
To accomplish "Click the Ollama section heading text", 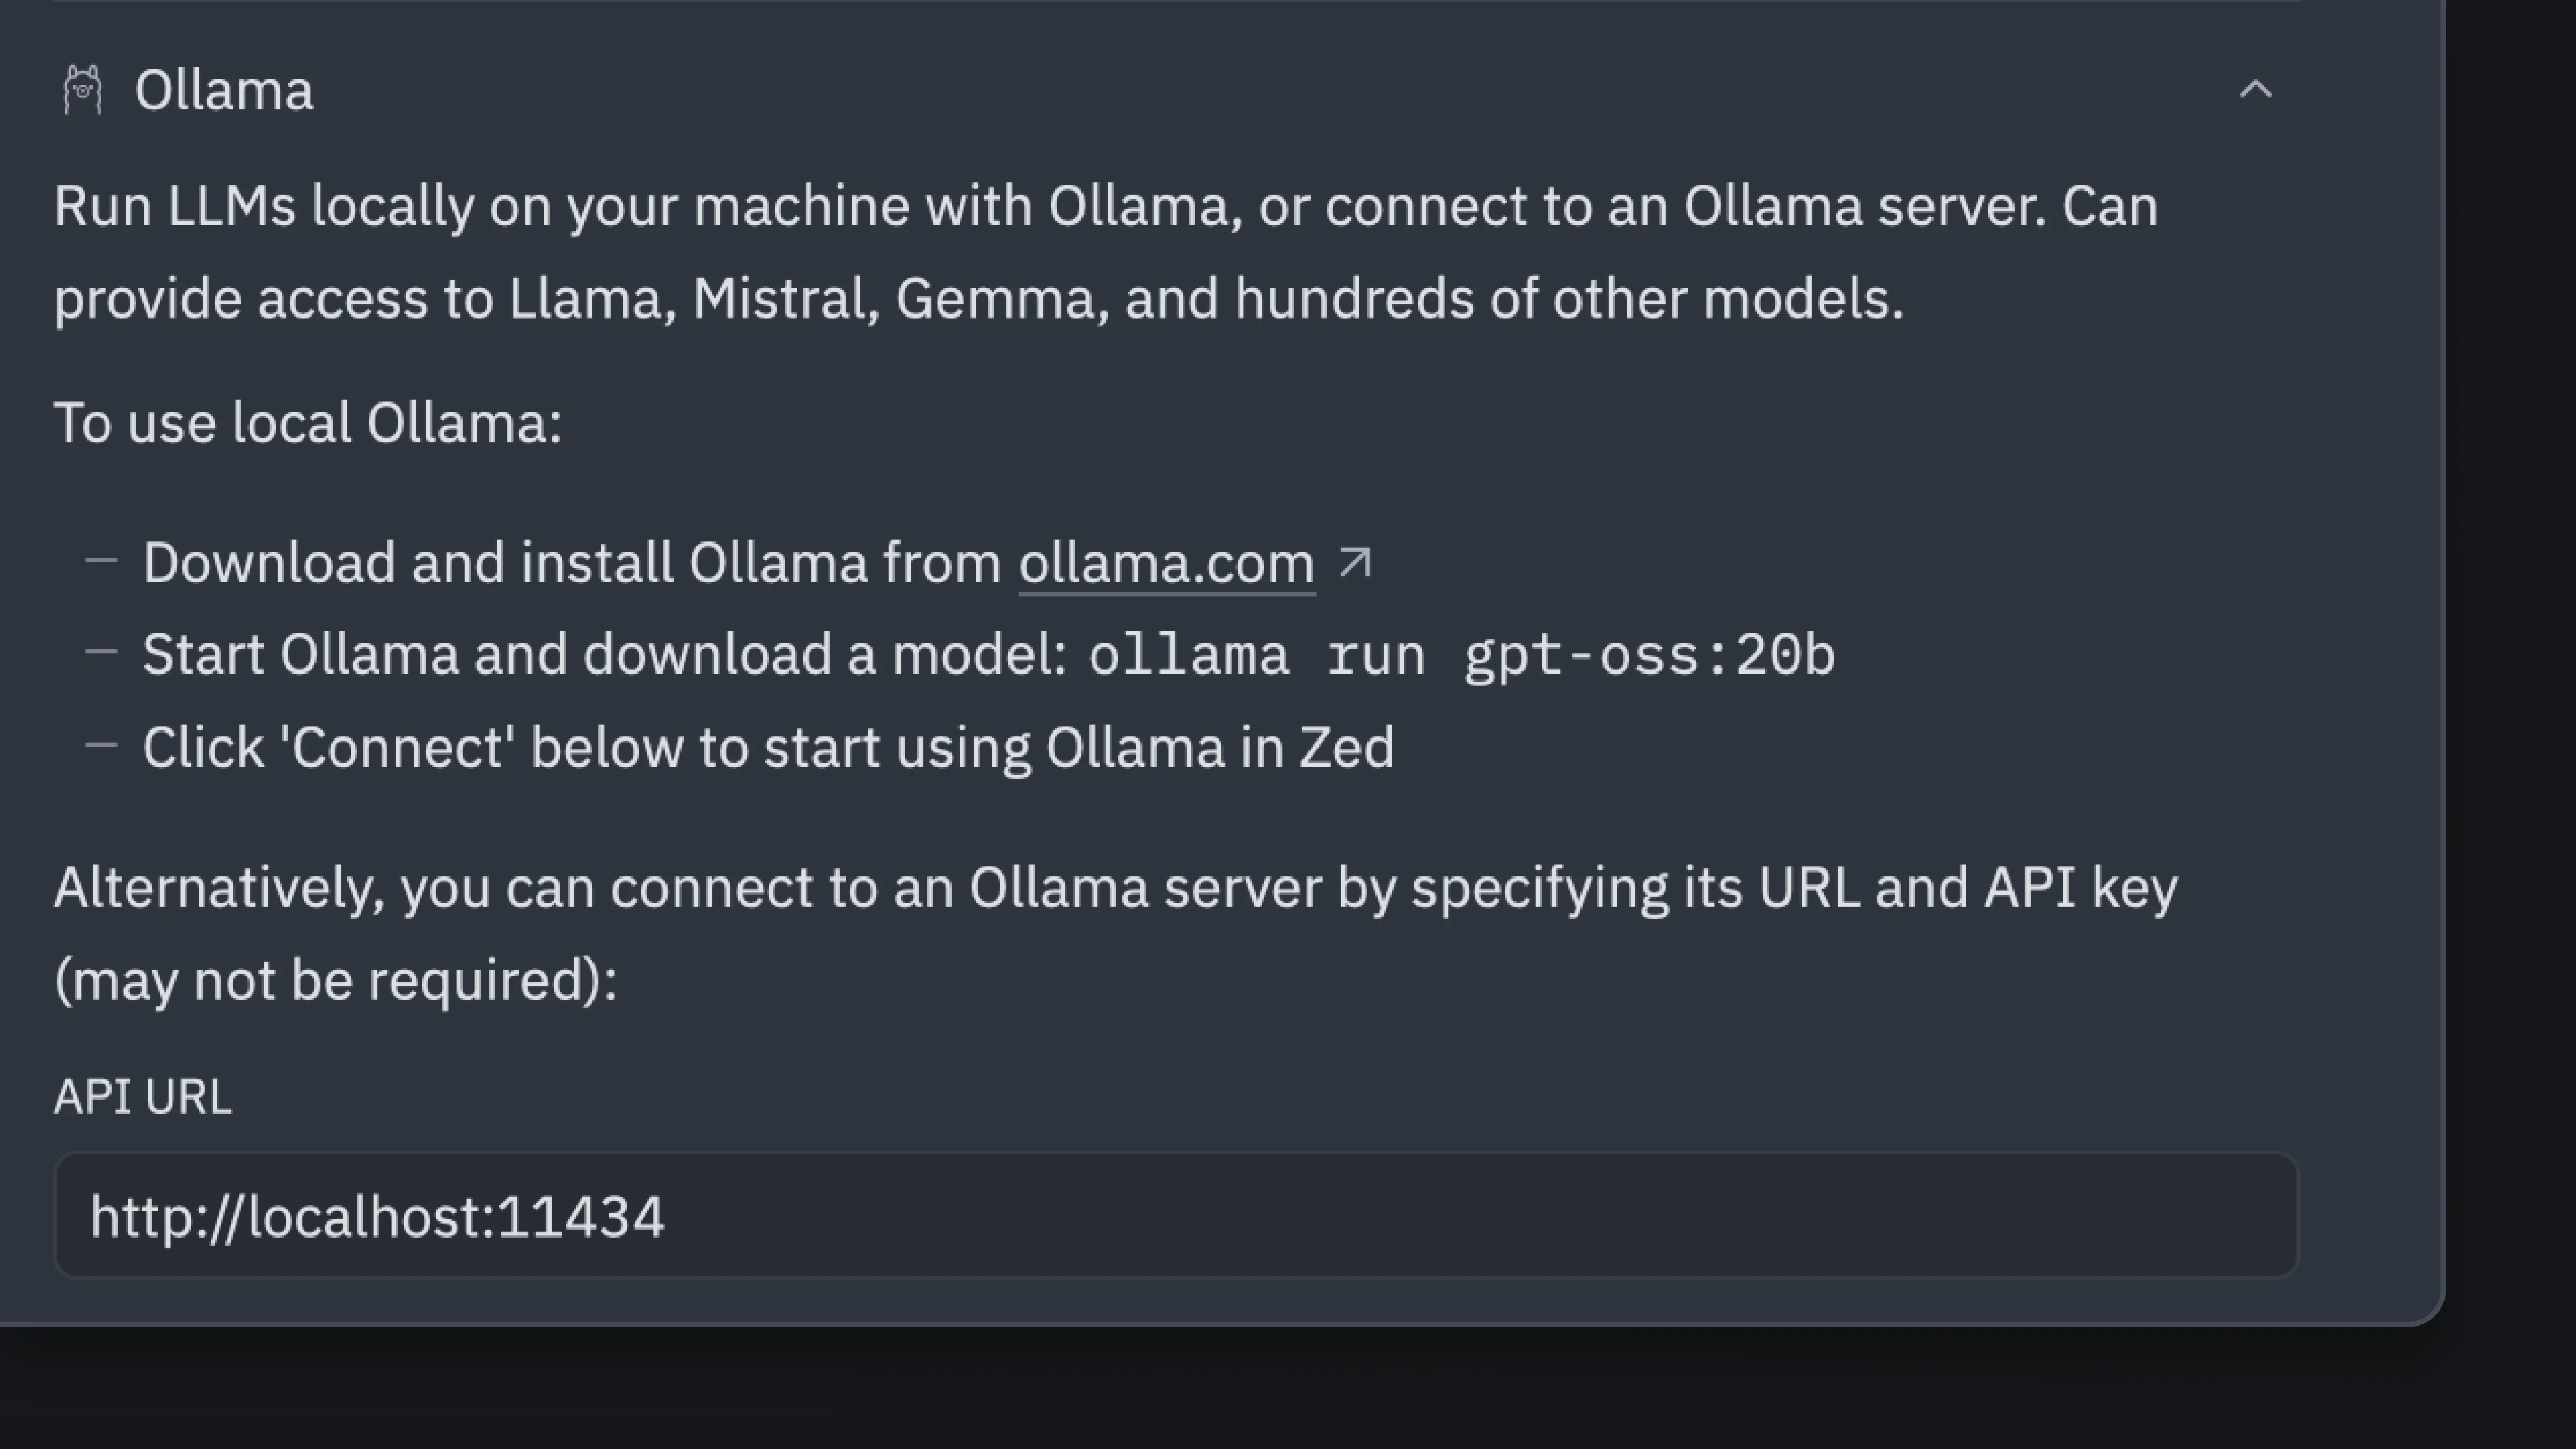I will click(x=224, y=91).
